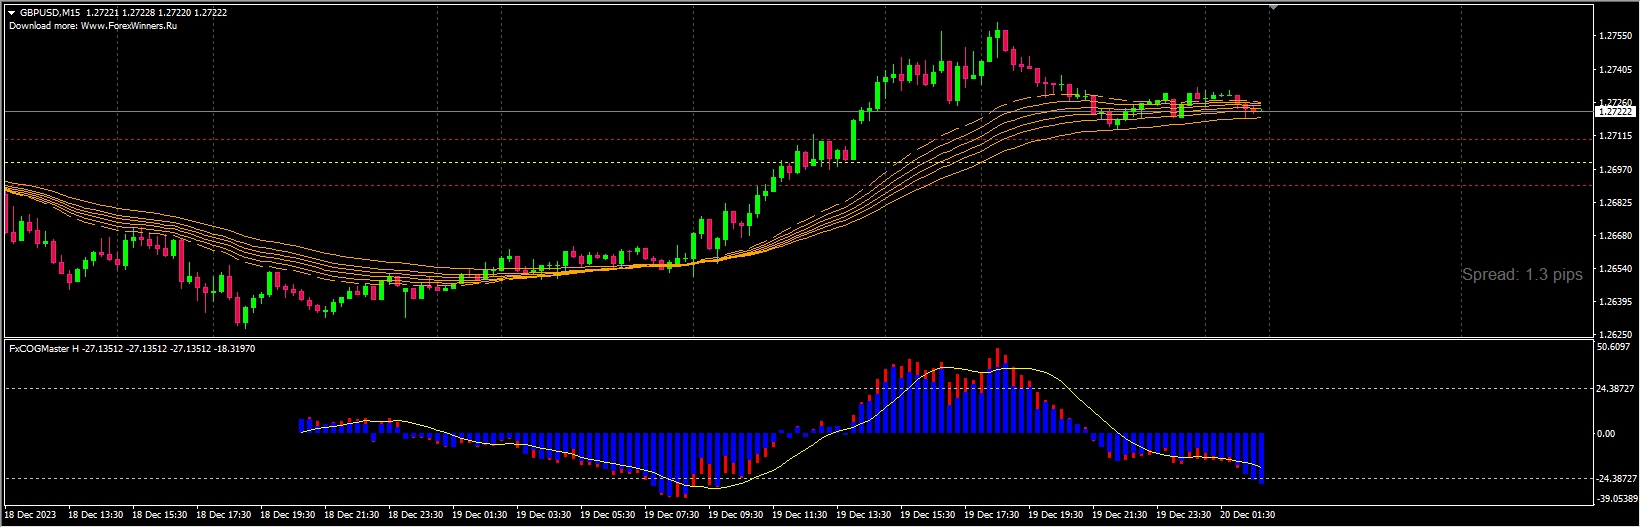Click the 20 Dec 01:30 time label
This screenshot has height=528, width=1641.
click(x=1247, y=515)
